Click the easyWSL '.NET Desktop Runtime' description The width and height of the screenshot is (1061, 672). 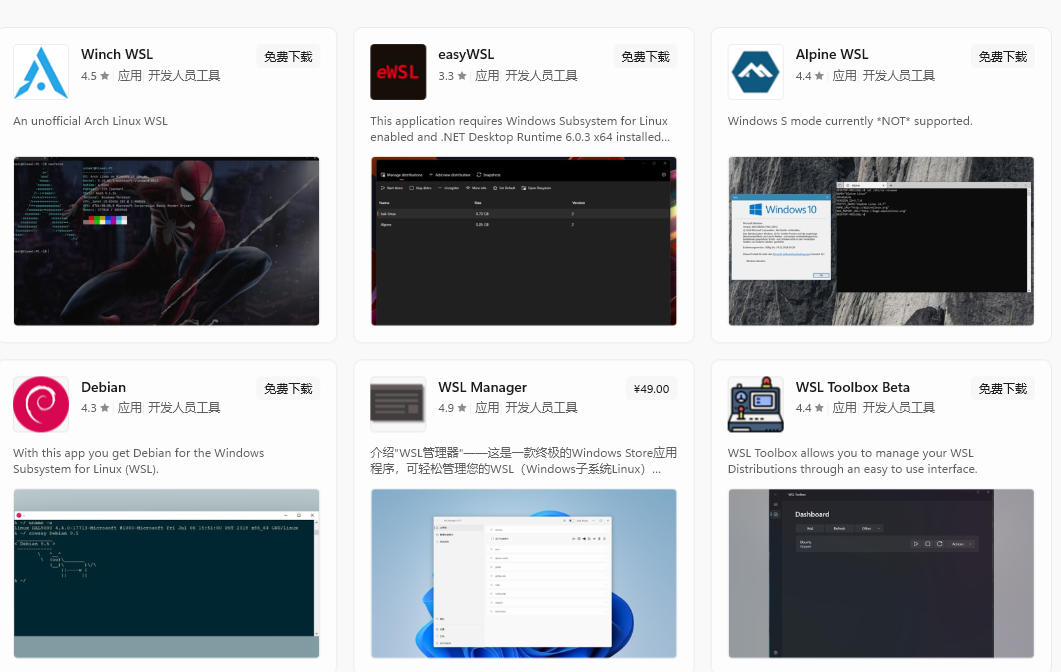(520, 129)
